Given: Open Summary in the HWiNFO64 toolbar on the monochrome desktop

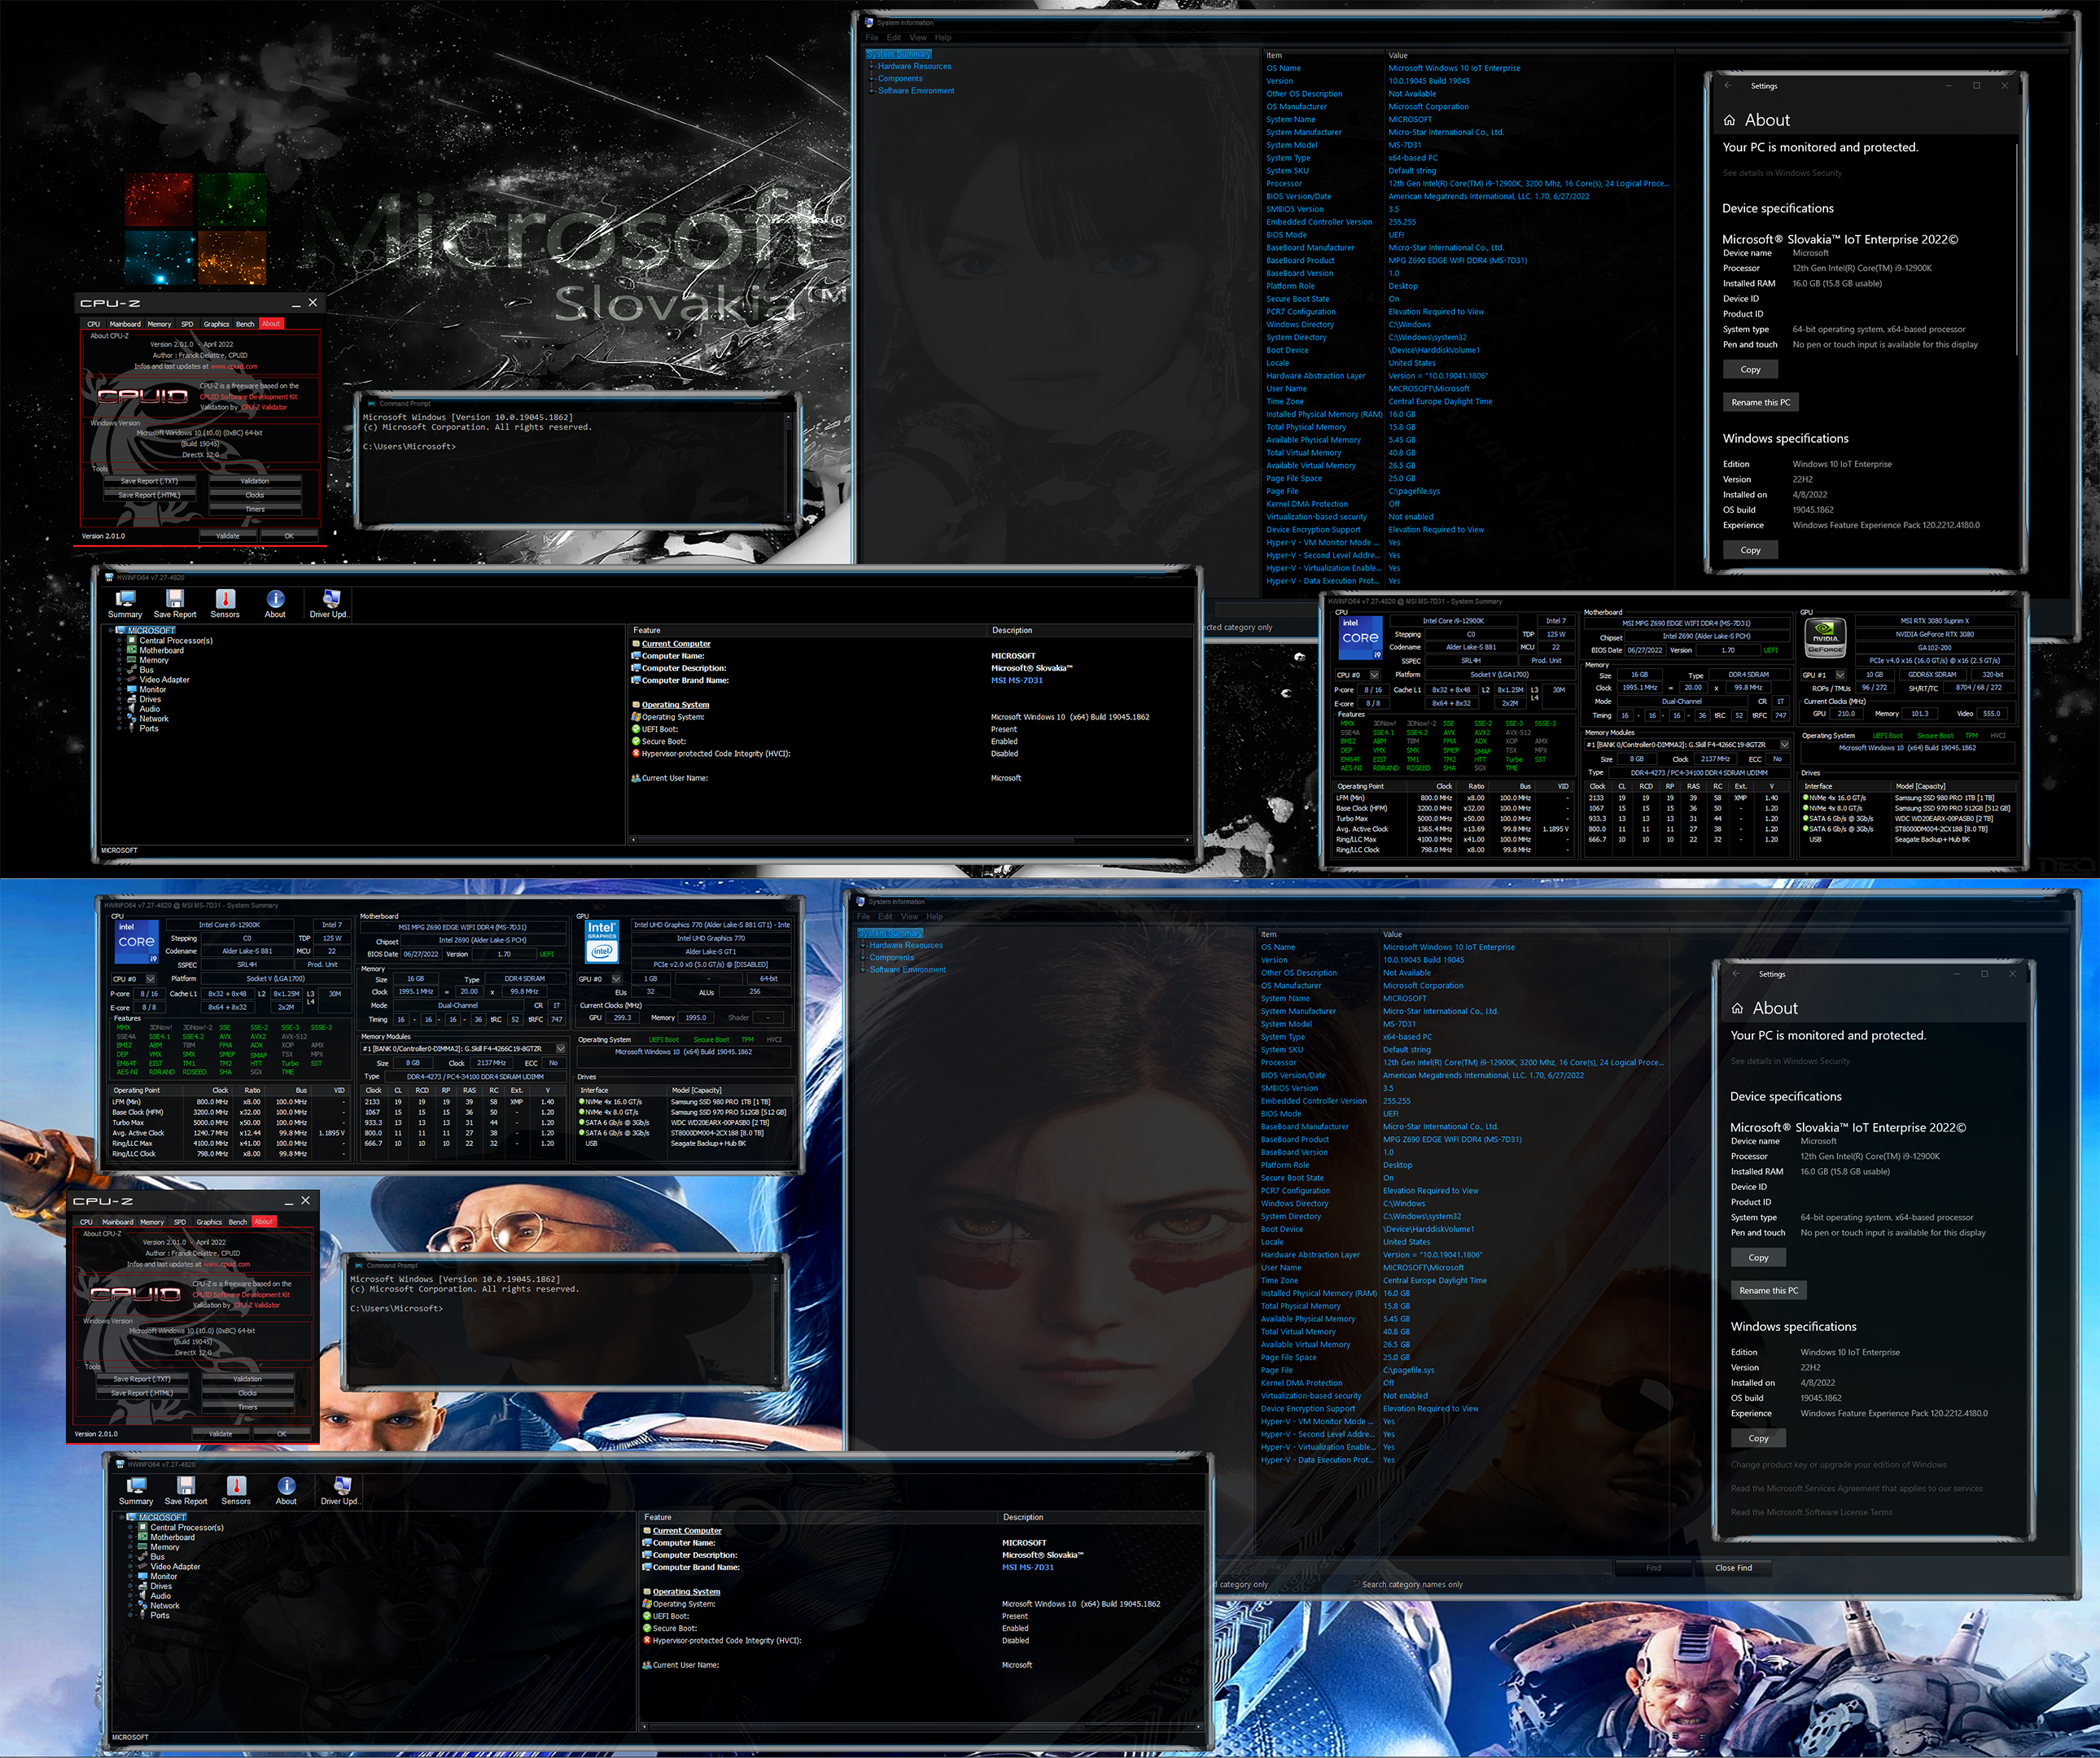Looking at the screenshot, I should [x=125, y=603].
